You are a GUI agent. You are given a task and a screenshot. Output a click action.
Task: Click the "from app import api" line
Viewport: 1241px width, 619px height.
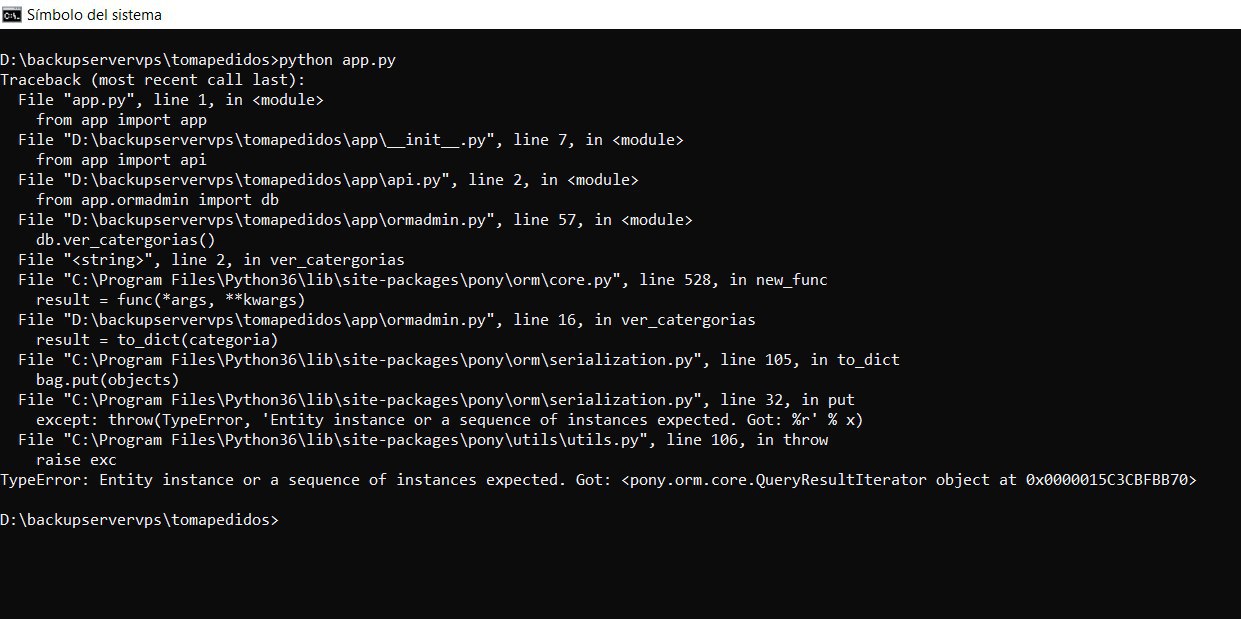[x=121, y=160]
